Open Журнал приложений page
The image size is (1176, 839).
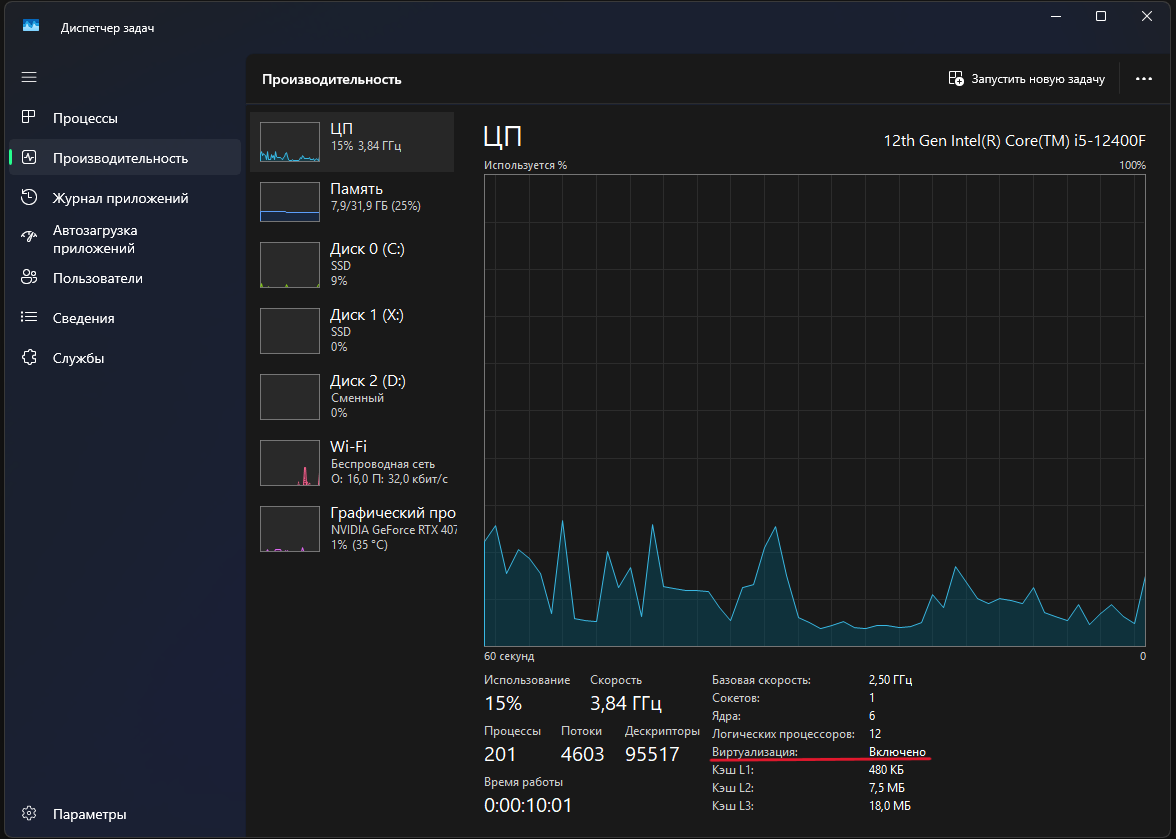[x=124, y=198]
